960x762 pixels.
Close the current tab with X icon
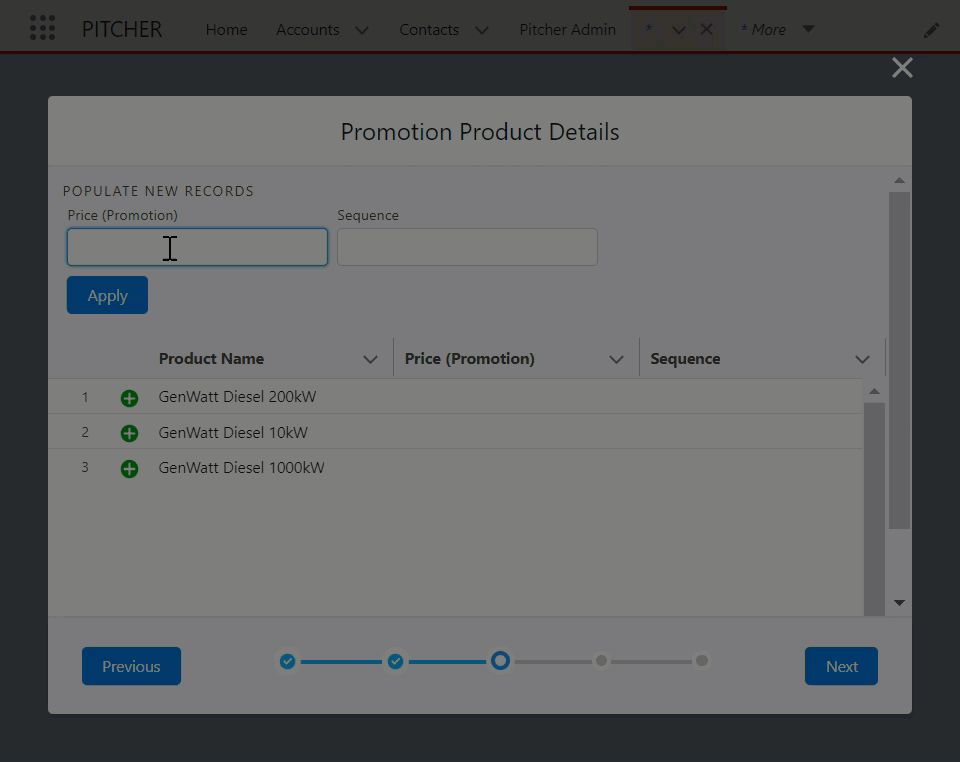(x=706, y=29)
